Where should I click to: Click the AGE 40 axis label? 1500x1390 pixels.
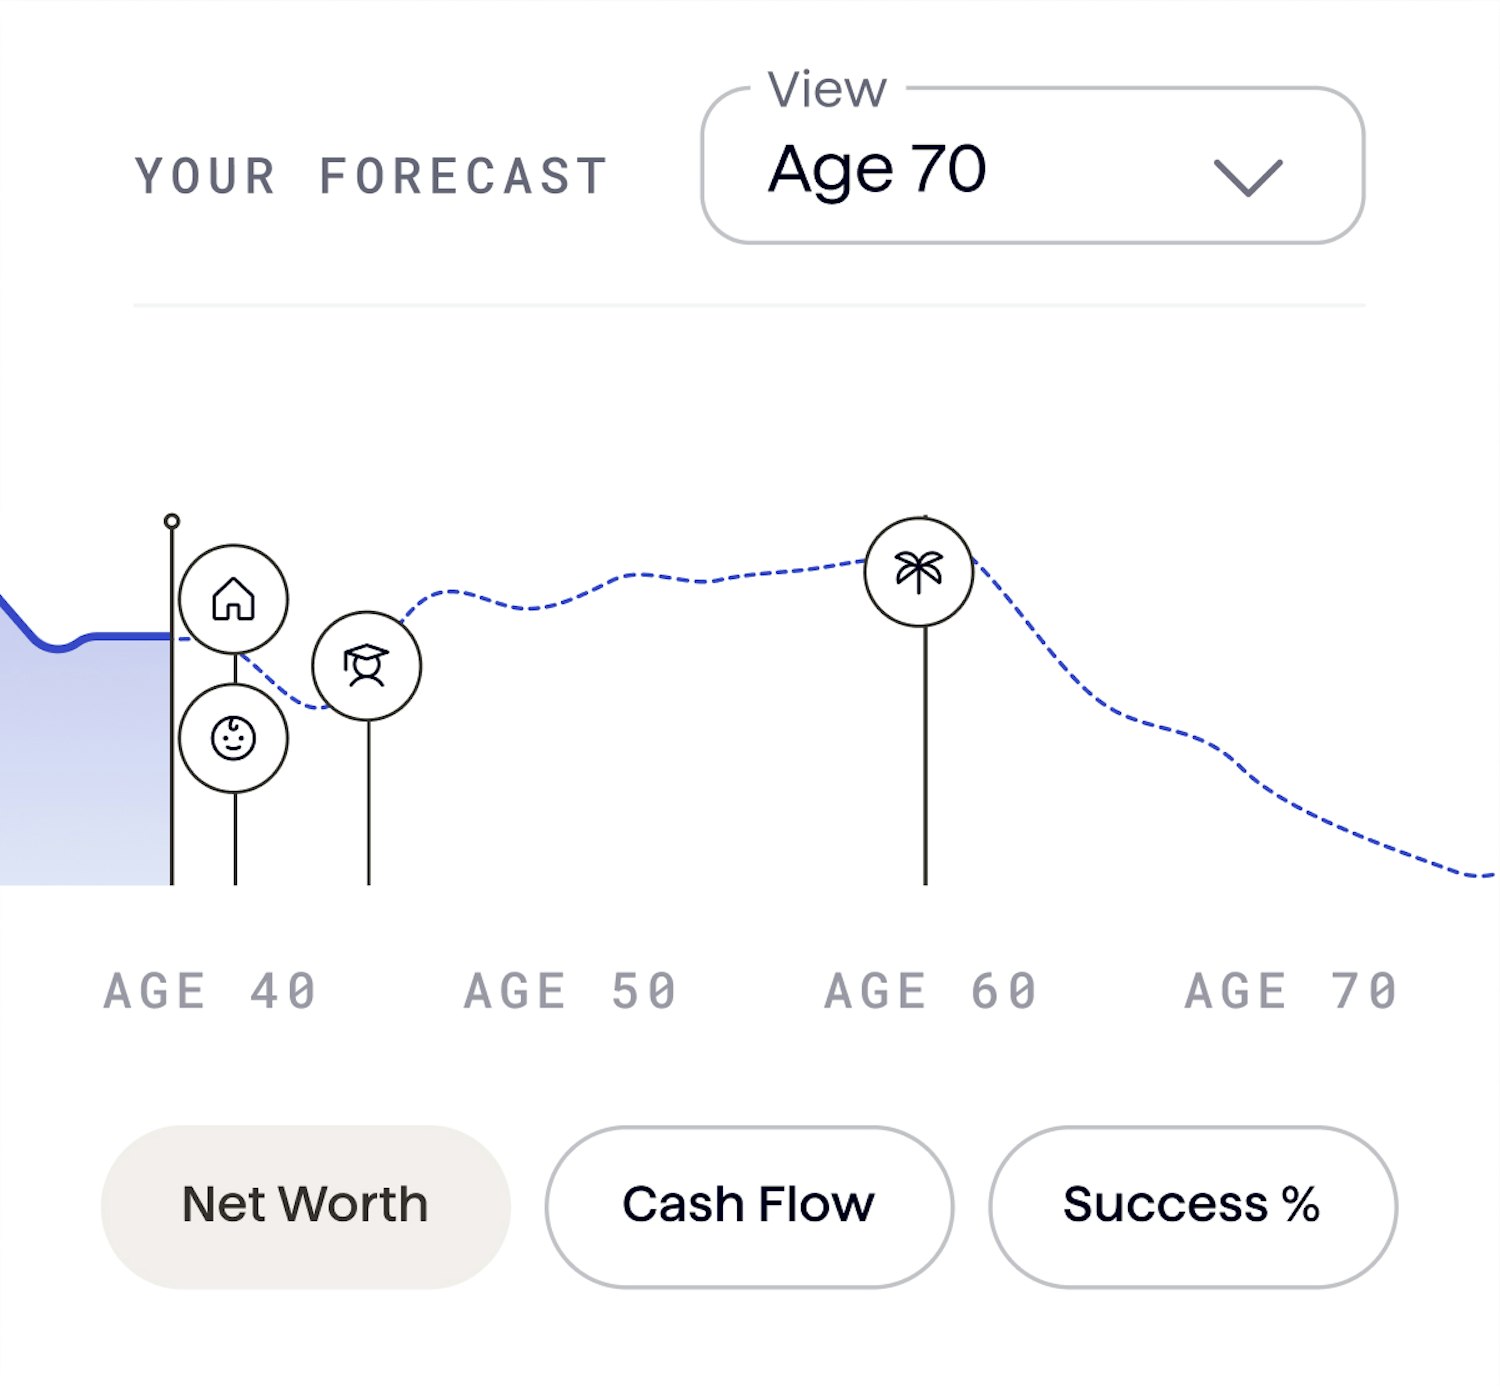[210, 991]
